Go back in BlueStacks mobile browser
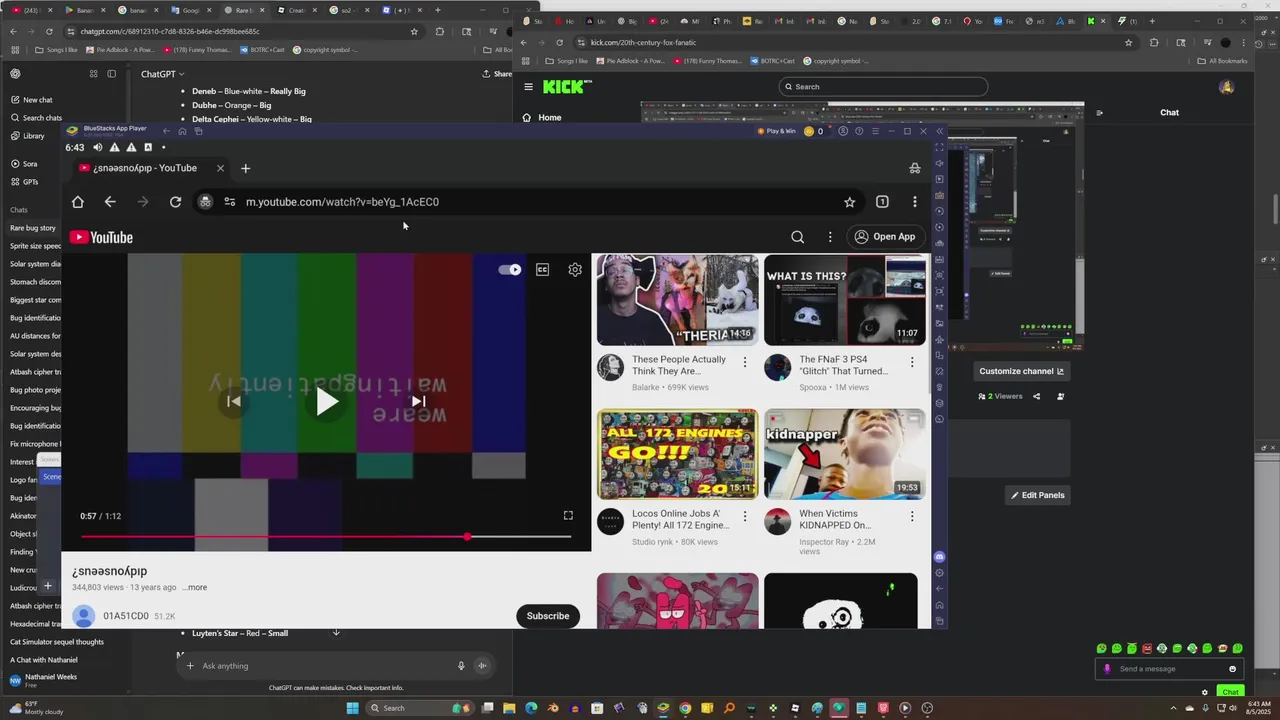The image size is (1280, 720). click(x=110, y=202)
